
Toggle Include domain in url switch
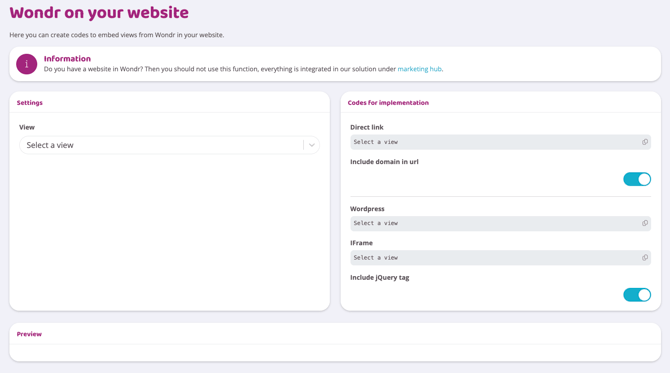[x=637, y=179]
